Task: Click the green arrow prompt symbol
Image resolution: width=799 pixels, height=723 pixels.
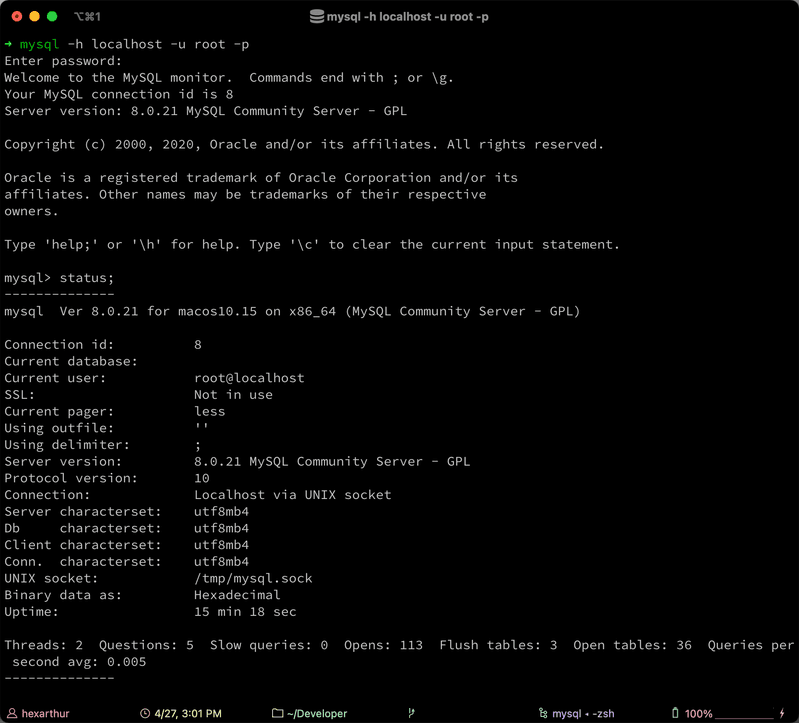Action: [x=8, y=44]
